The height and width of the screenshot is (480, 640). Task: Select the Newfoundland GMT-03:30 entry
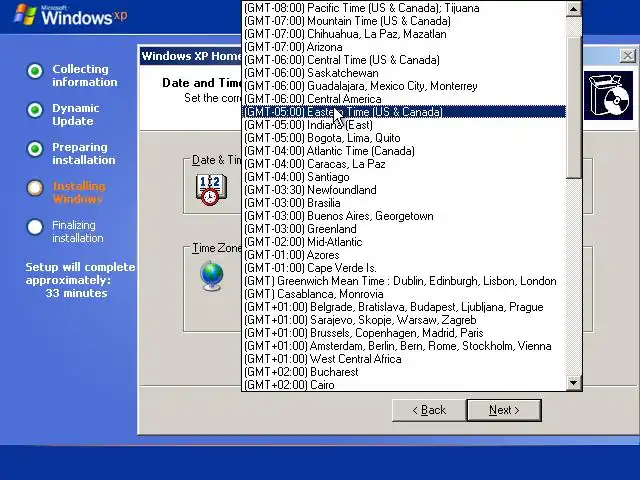coord(404,190)
